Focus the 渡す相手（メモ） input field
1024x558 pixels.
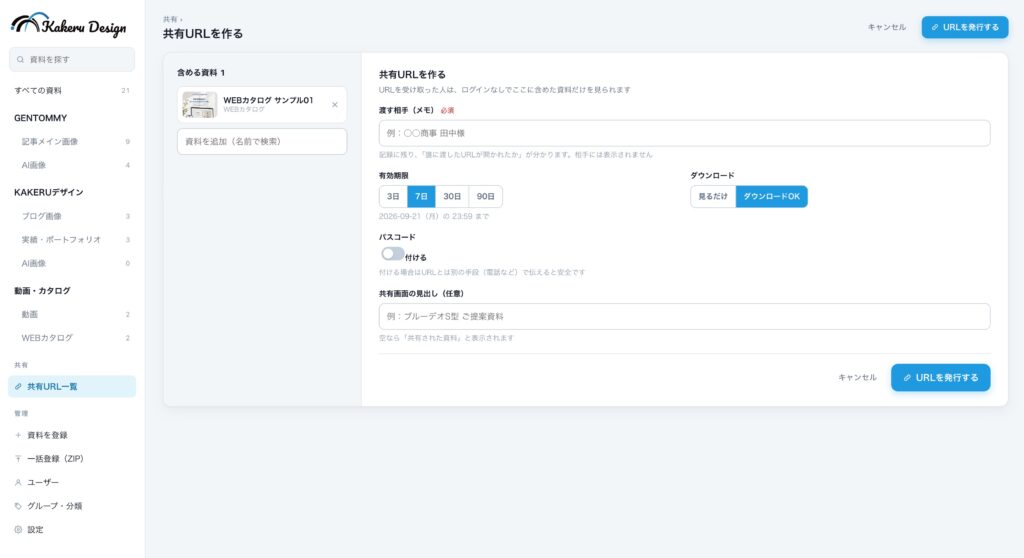684,133
